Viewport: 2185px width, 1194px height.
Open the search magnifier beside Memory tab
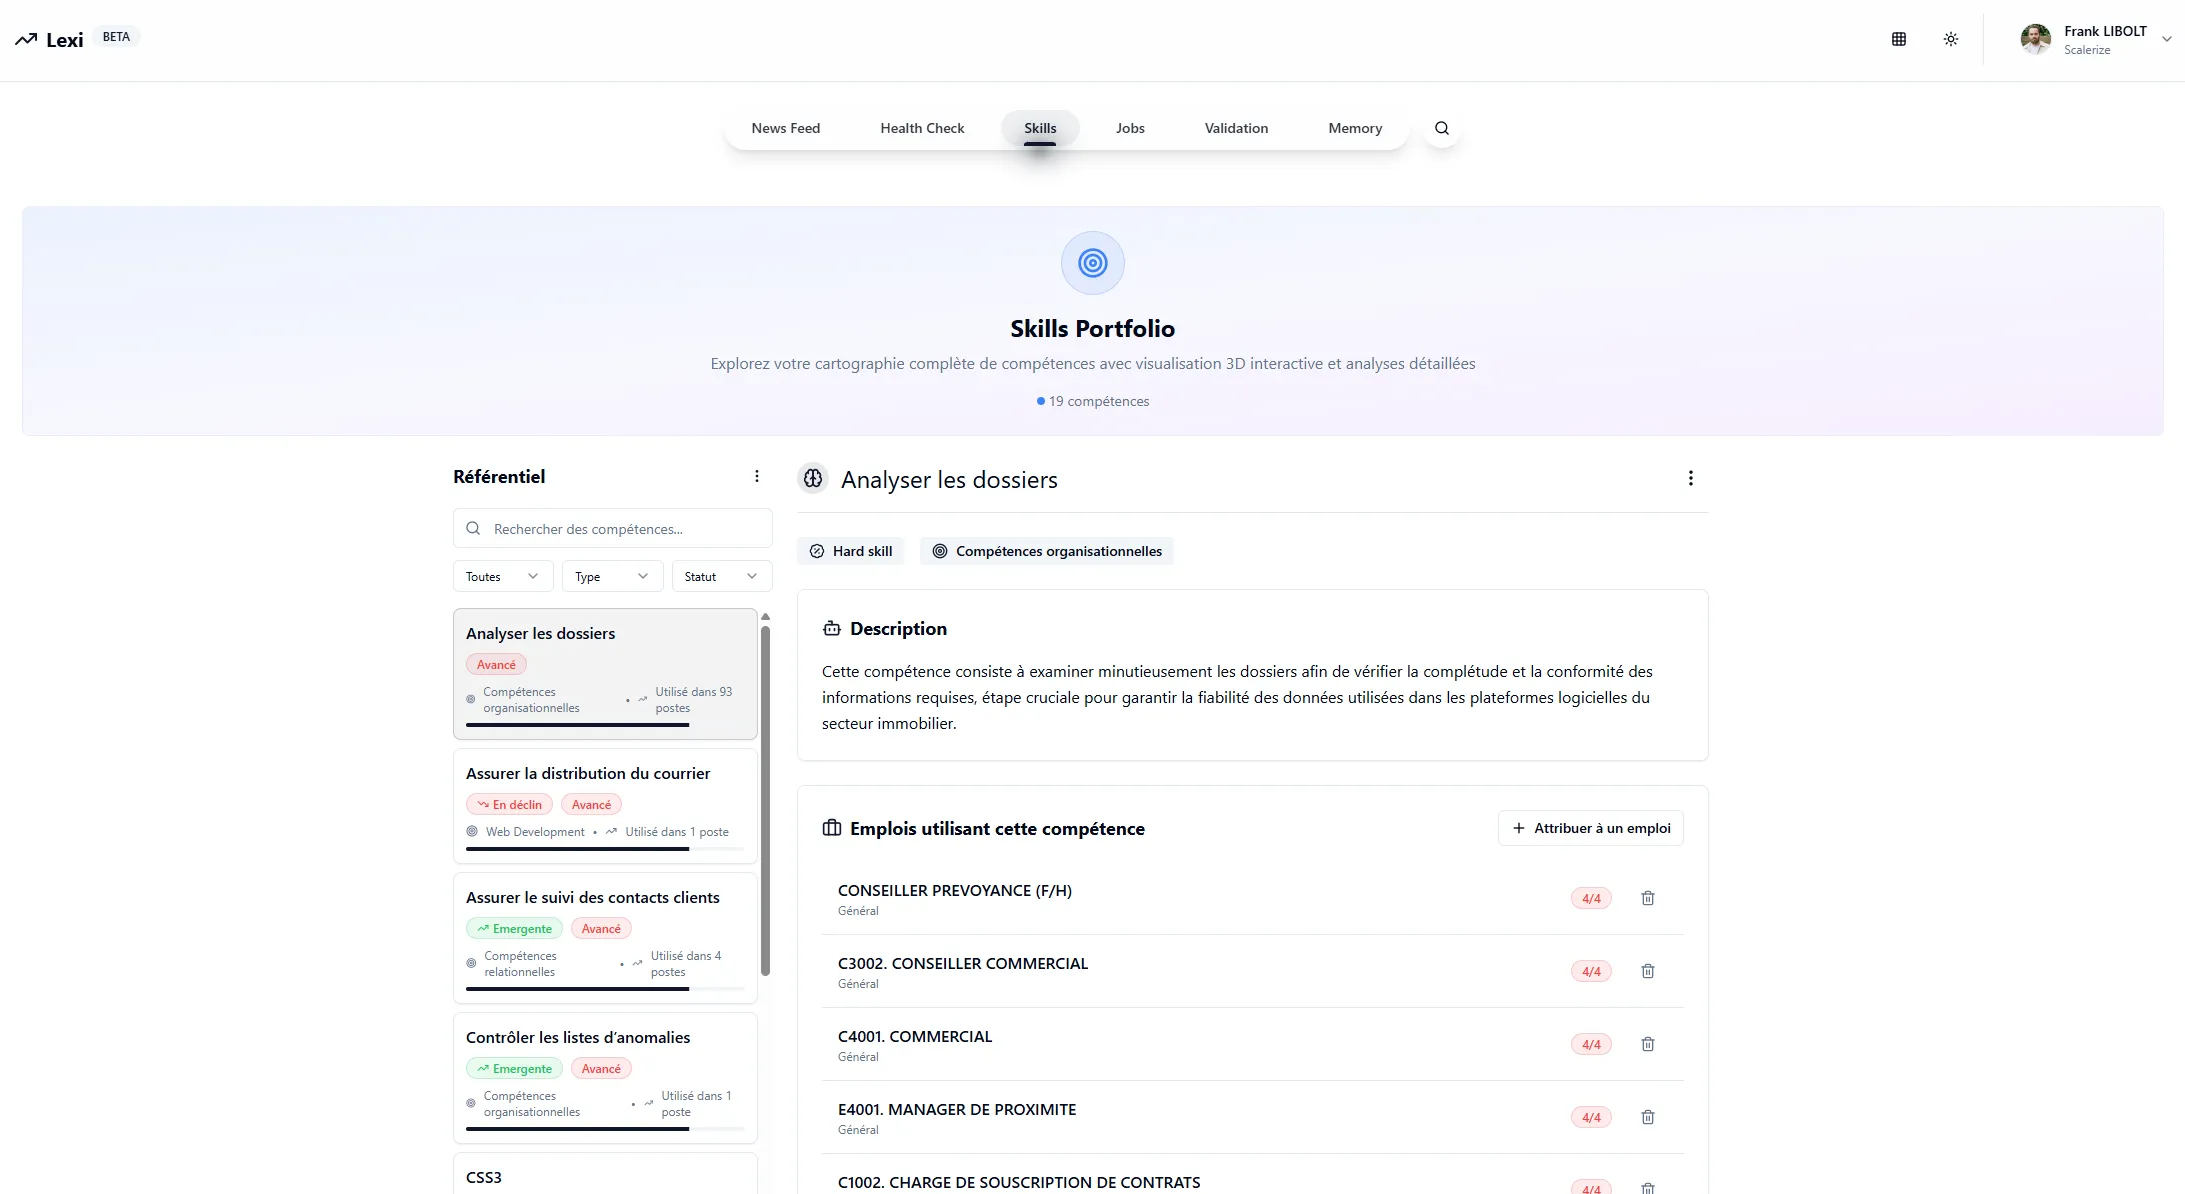click(1442, 128)
